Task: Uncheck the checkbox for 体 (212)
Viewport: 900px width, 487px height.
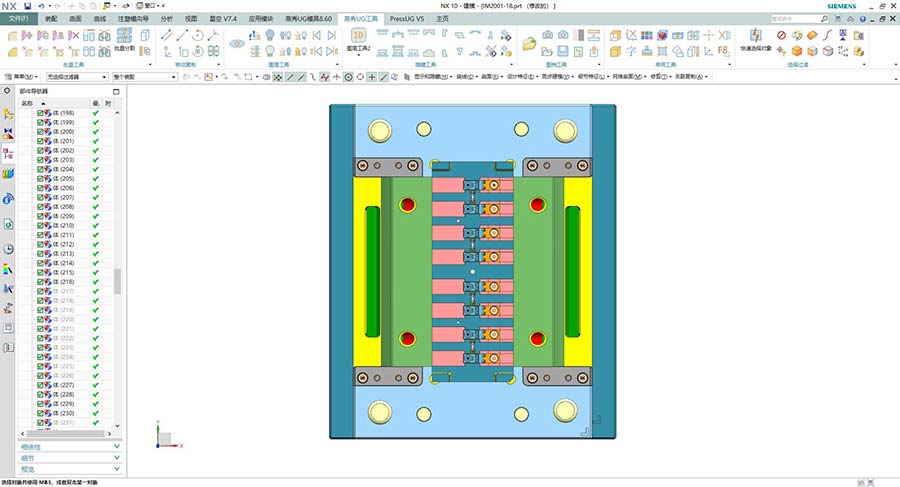Action: click(x=40, y=245)
